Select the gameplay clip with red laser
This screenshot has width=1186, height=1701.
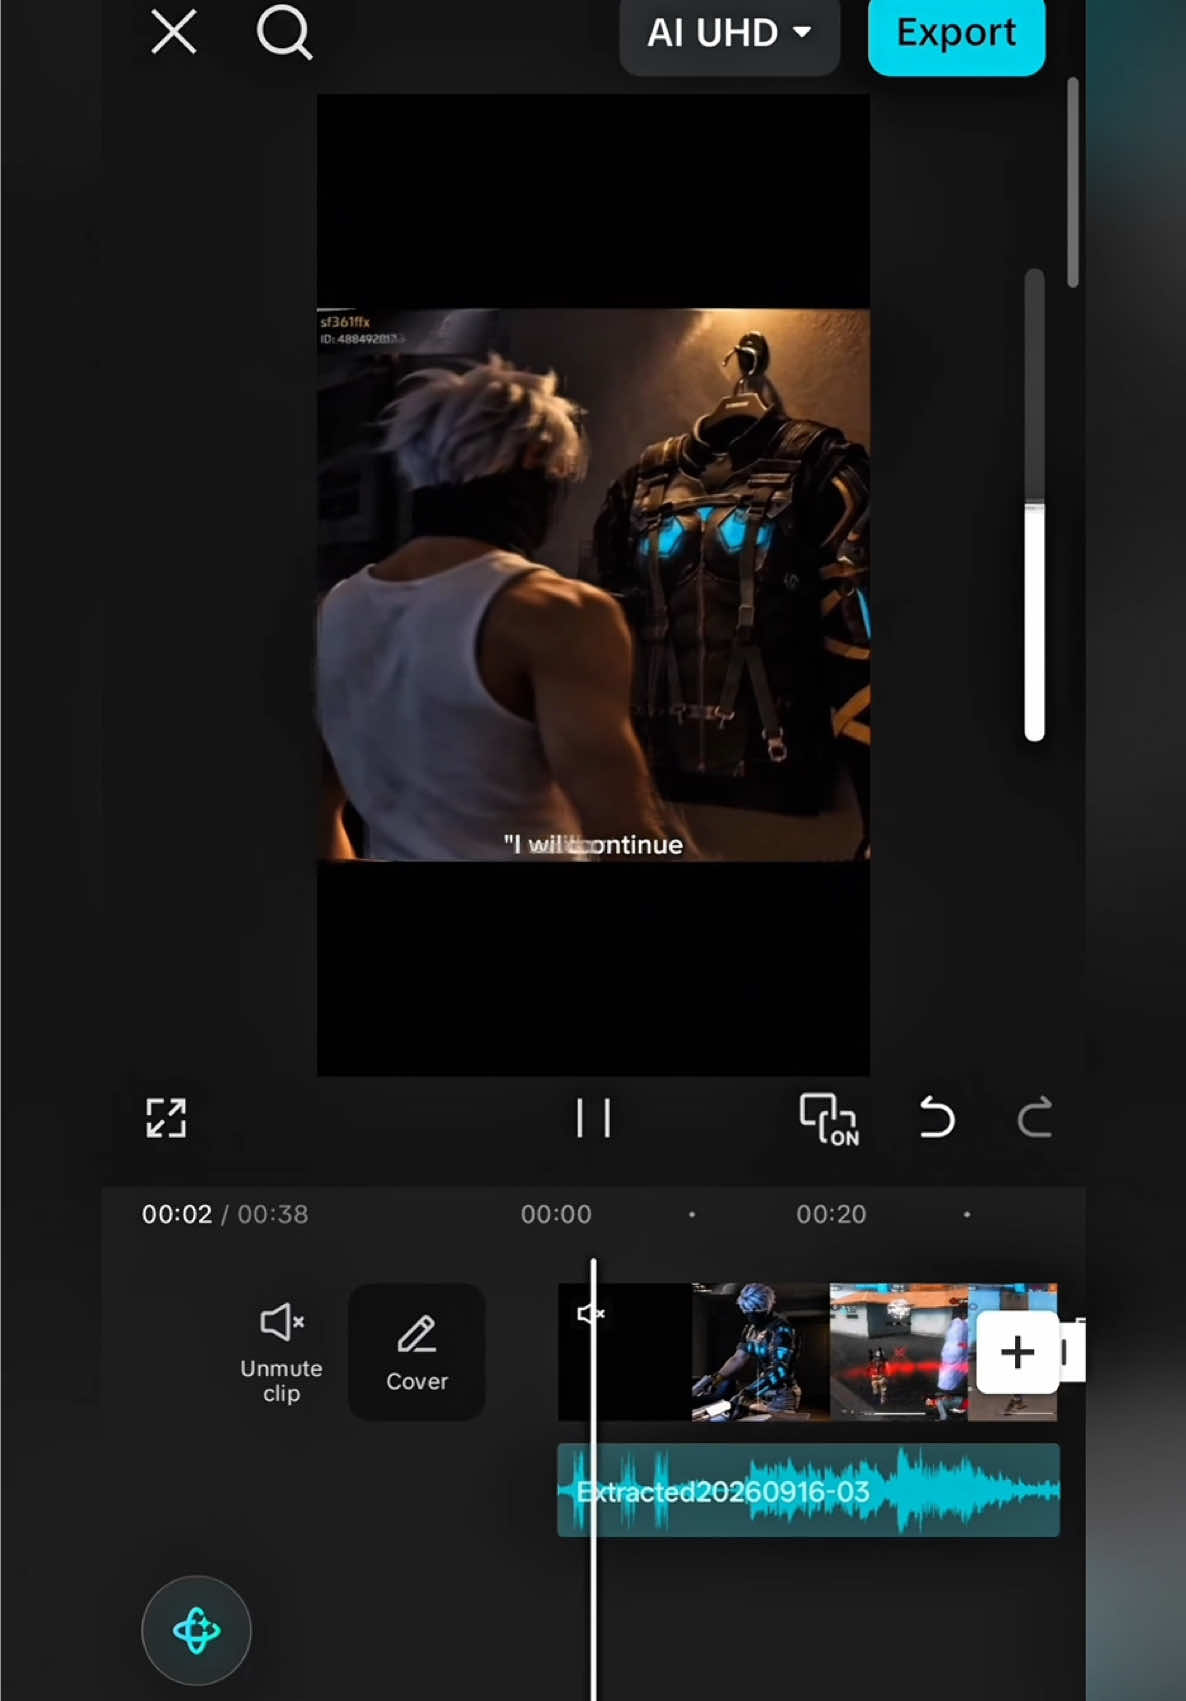pos(898,1352)
